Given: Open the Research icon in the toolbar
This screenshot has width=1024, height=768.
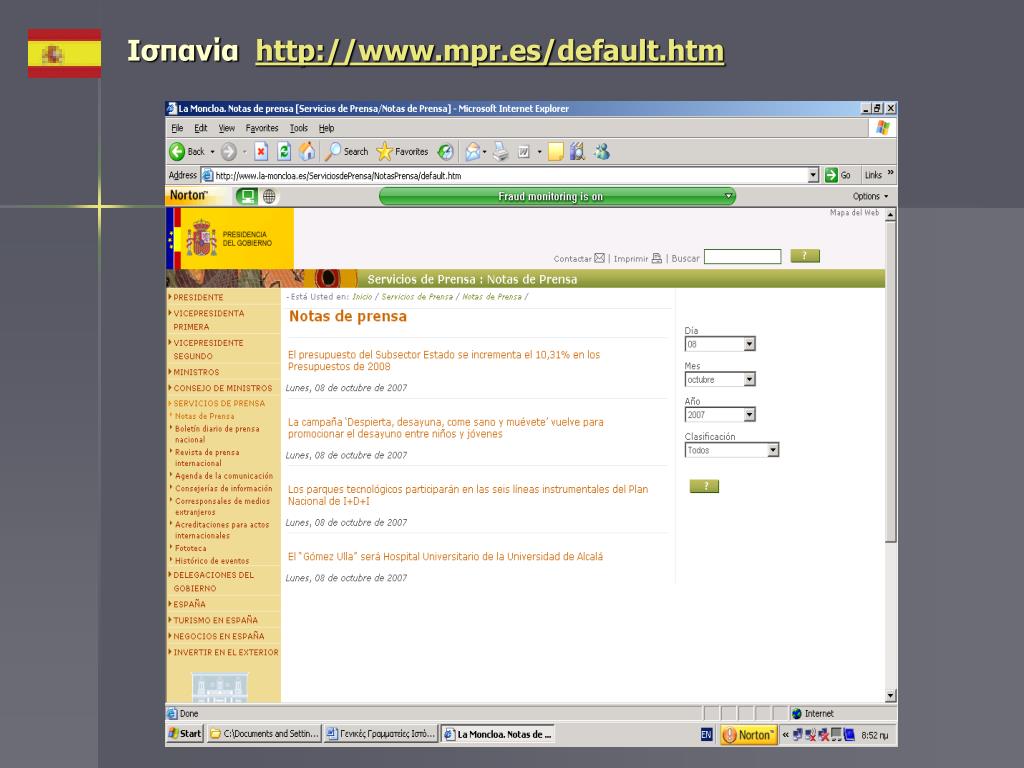Looking at the screenshot, I should 577,152.
